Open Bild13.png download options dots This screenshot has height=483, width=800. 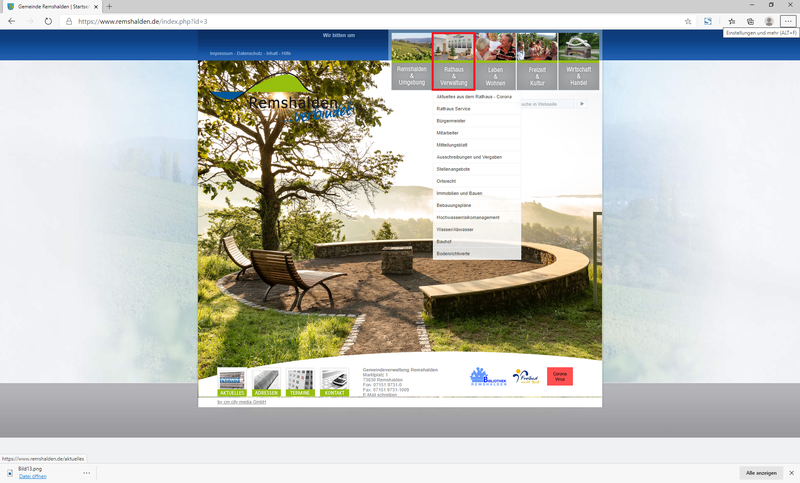click(x=87, y=473)
